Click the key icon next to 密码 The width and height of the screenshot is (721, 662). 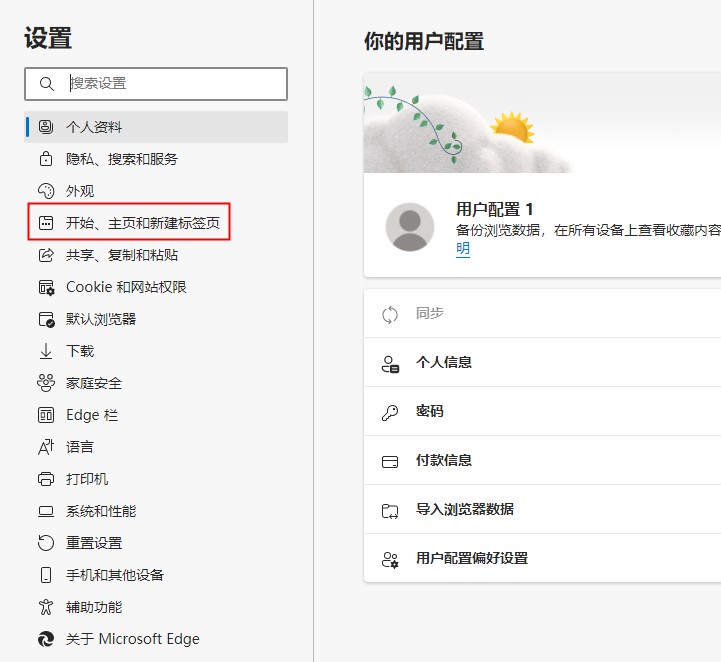(390, 412)
